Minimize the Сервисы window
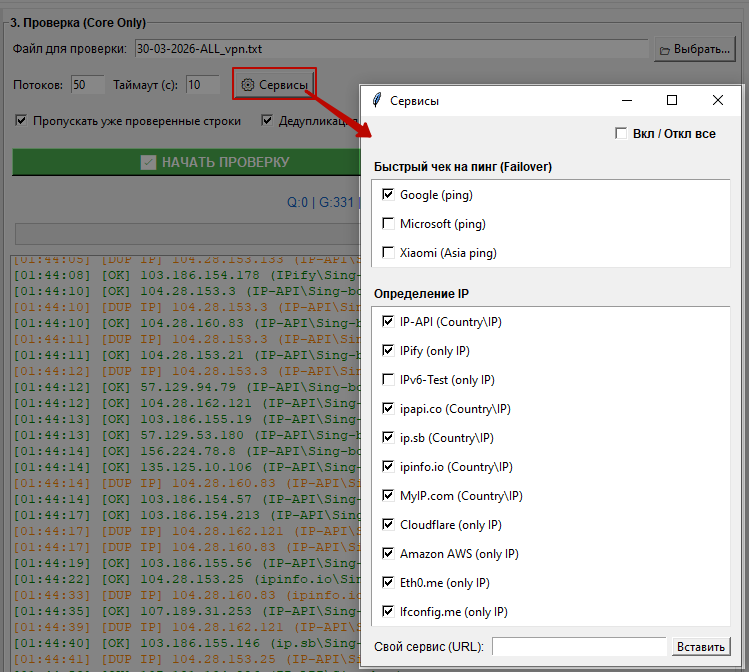 (627, 100)
